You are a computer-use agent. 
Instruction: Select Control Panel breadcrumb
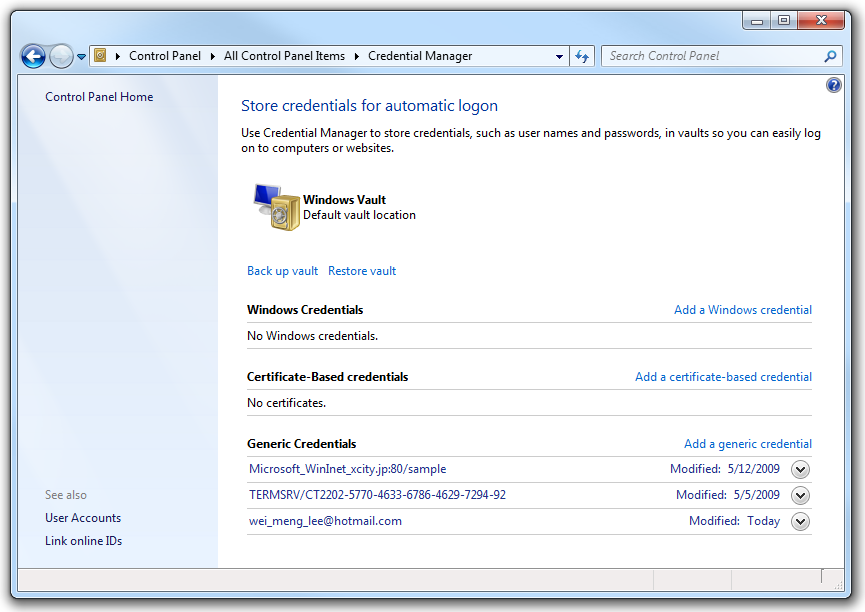point(165,56)
